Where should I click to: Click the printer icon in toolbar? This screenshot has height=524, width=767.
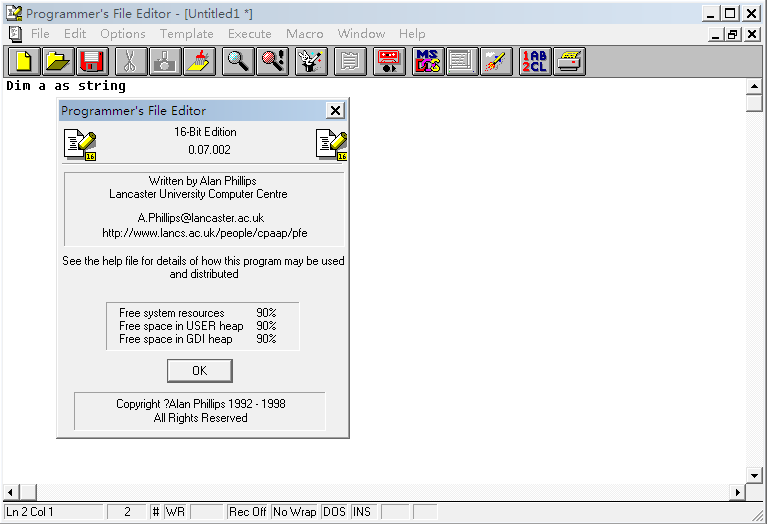click(570, 61)
